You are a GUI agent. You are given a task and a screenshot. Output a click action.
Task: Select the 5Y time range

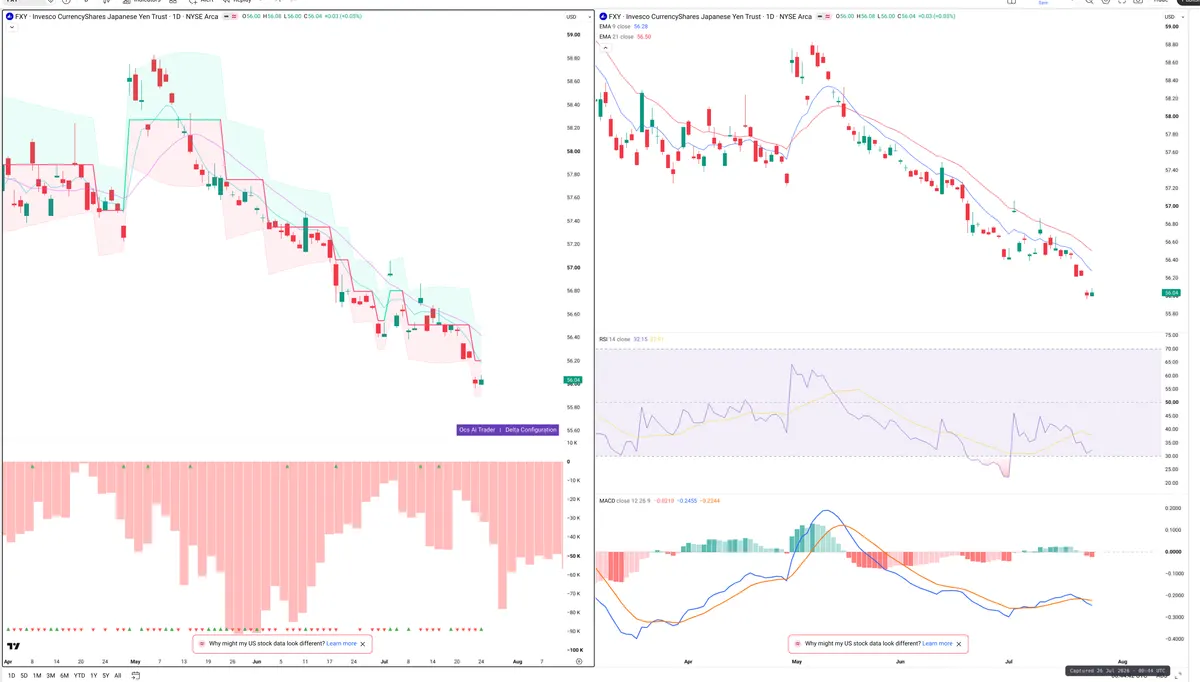coord(105,675)
